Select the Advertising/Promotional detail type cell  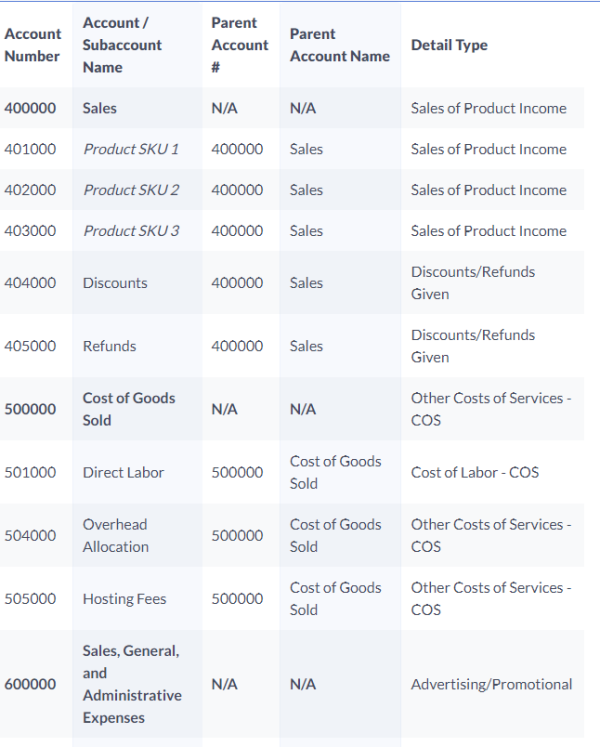[491, 684]
